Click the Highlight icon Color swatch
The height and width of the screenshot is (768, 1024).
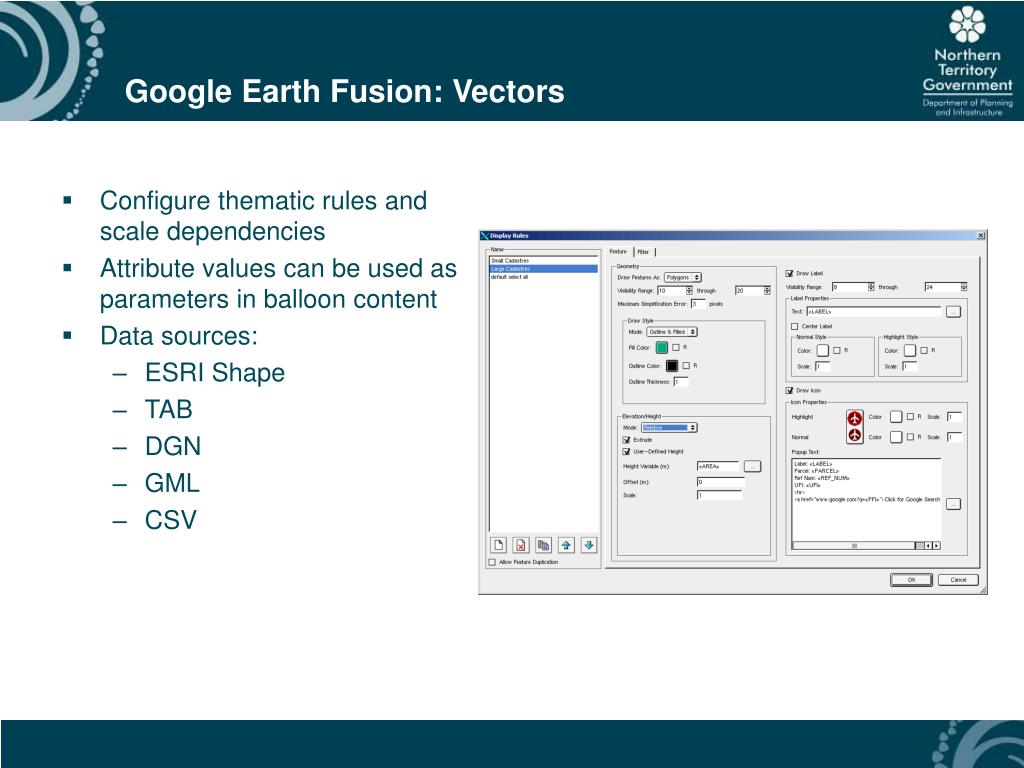tap(896, 417)
